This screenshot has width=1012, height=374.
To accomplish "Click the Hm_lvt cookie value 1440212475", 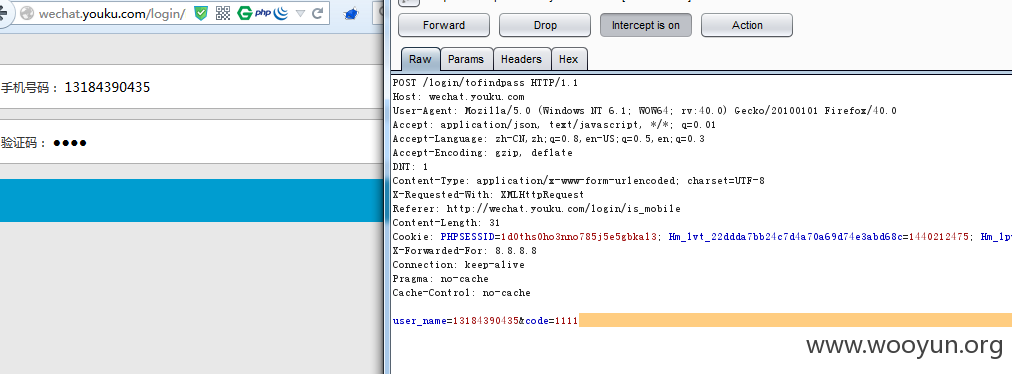I will (939, 237).
